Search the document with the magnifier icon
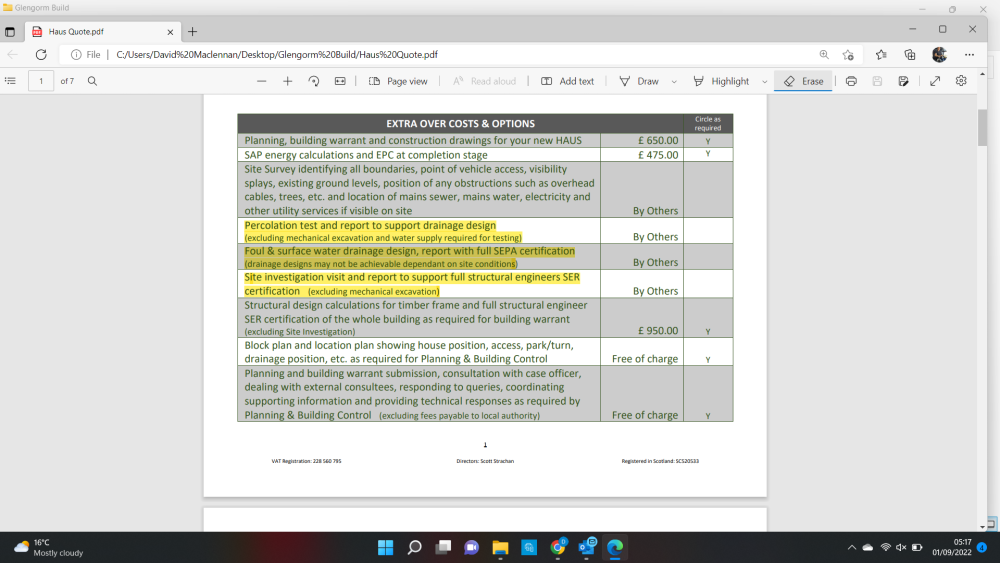The width and height of the screenshot is (1000, 563). (x=92, y=81)
